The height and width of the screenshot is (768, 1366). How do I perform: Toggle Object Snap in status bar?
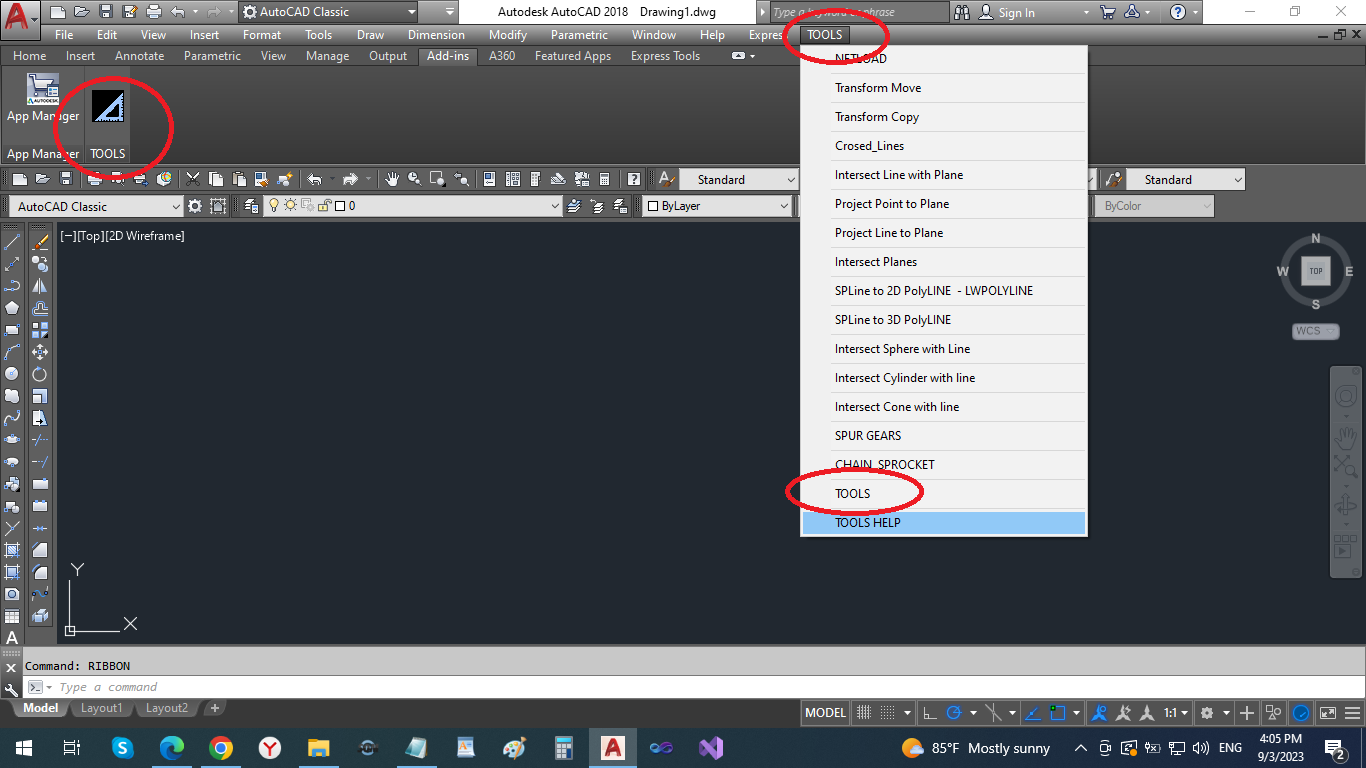tap(1058, 713)
